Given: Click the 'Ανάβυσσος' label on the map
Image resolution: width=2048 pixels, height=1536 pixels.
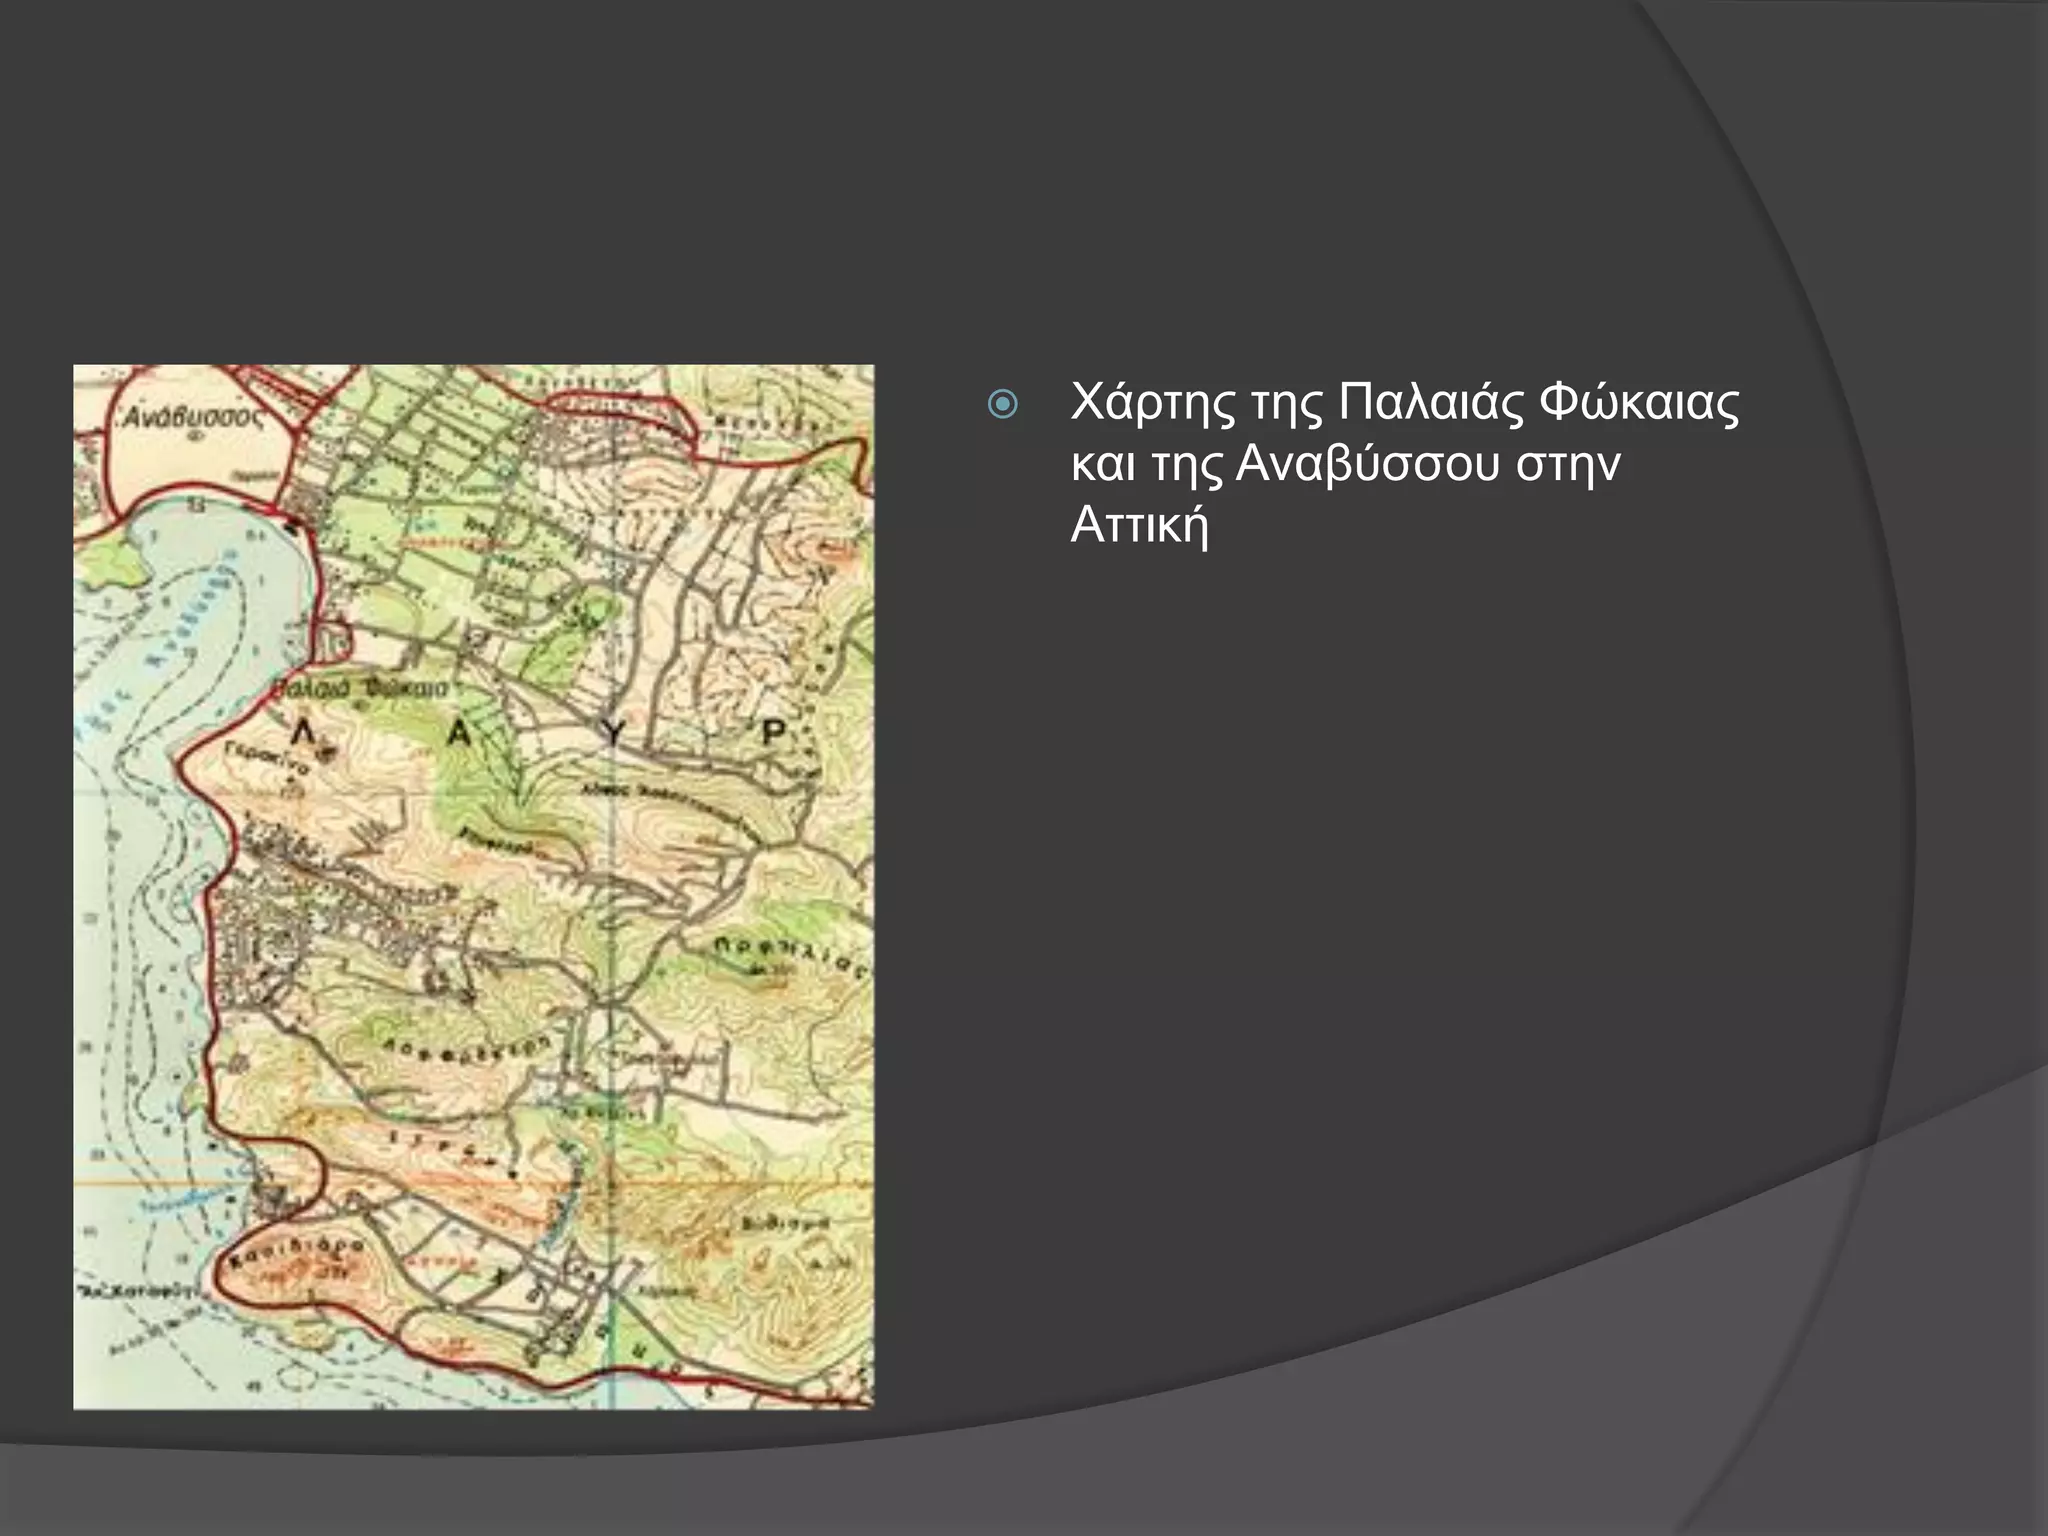Looking at the screenshot, I should click(192, 417).
